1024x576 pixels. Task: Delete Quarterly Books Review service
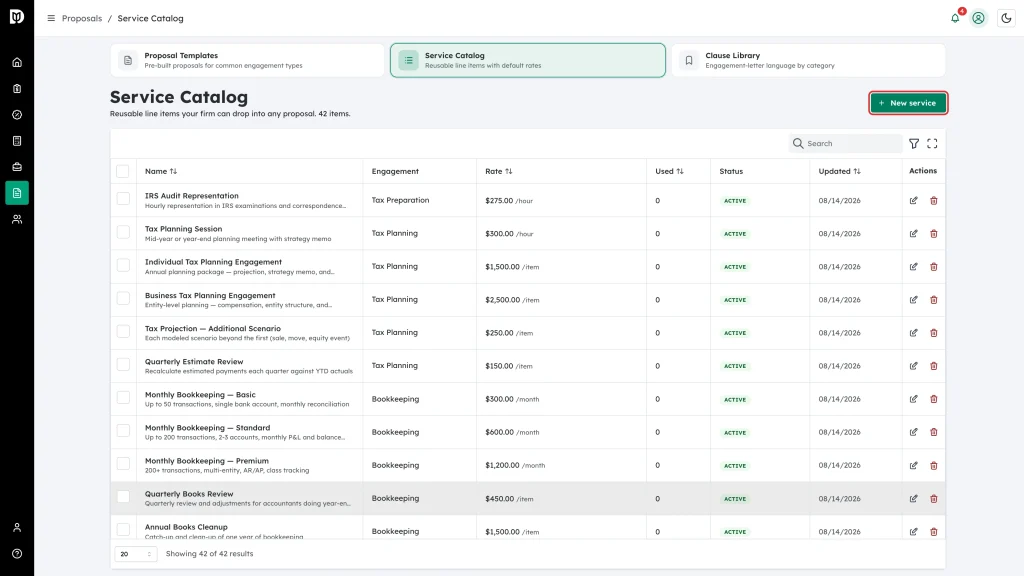[934, 499]
